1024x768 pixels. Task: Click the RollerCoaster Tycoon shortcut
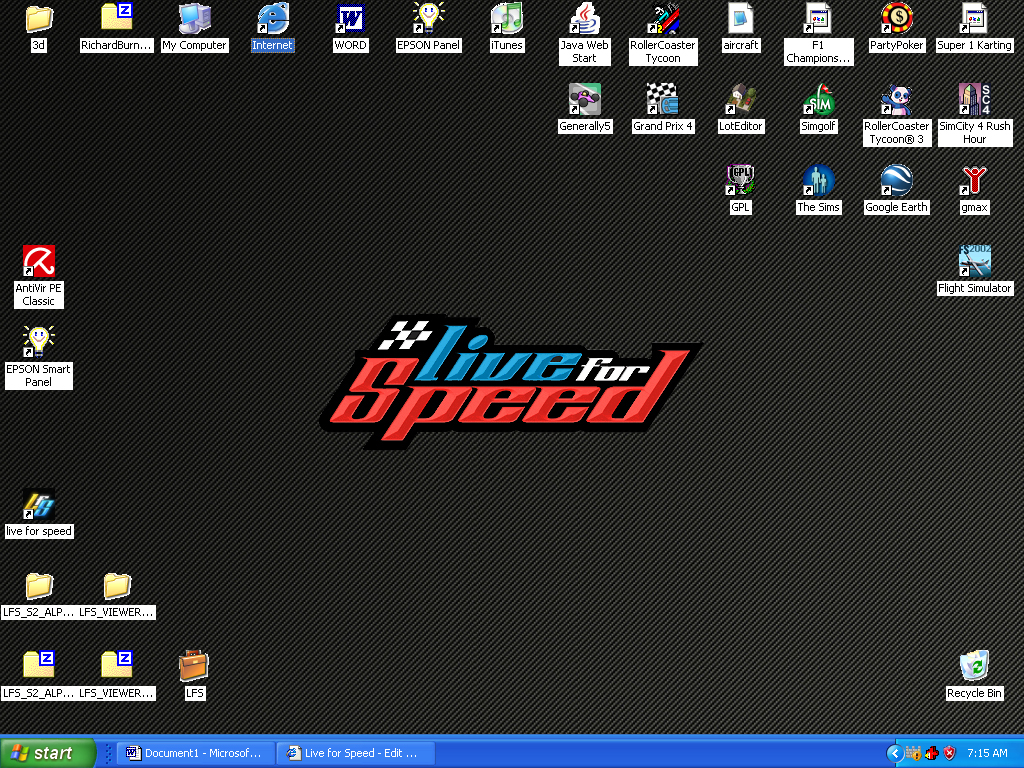pyautogui.click(x=662, y=19)
